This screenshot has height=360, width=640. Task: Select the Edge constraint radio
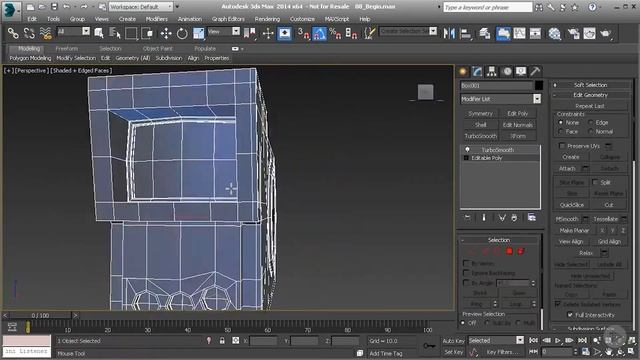(x=591, y=122)
